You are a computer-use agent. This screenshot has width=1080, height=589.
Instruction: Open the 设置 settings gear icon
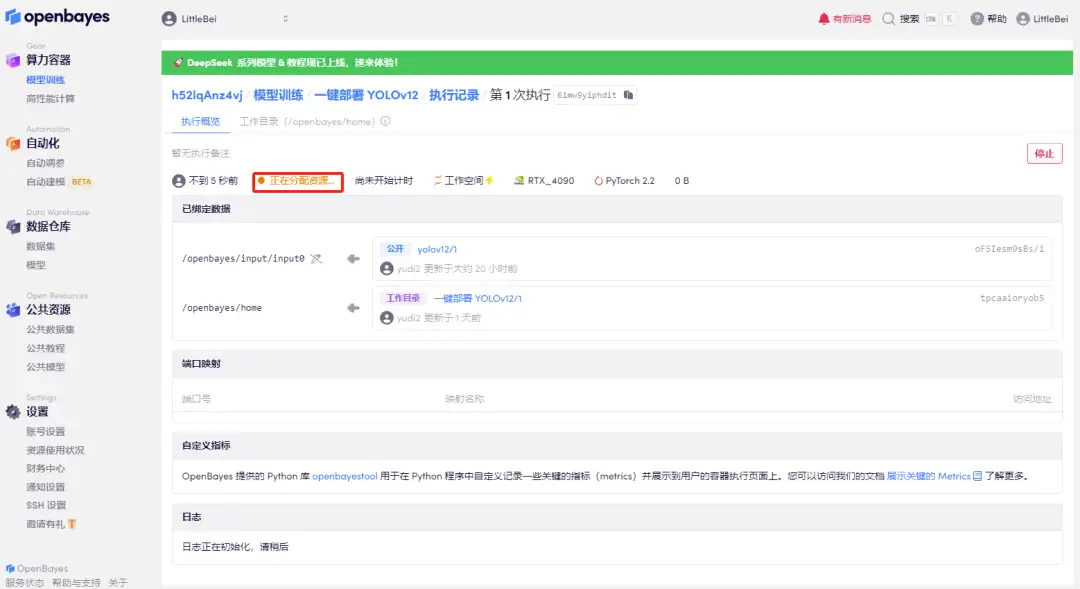click(12, 411)
